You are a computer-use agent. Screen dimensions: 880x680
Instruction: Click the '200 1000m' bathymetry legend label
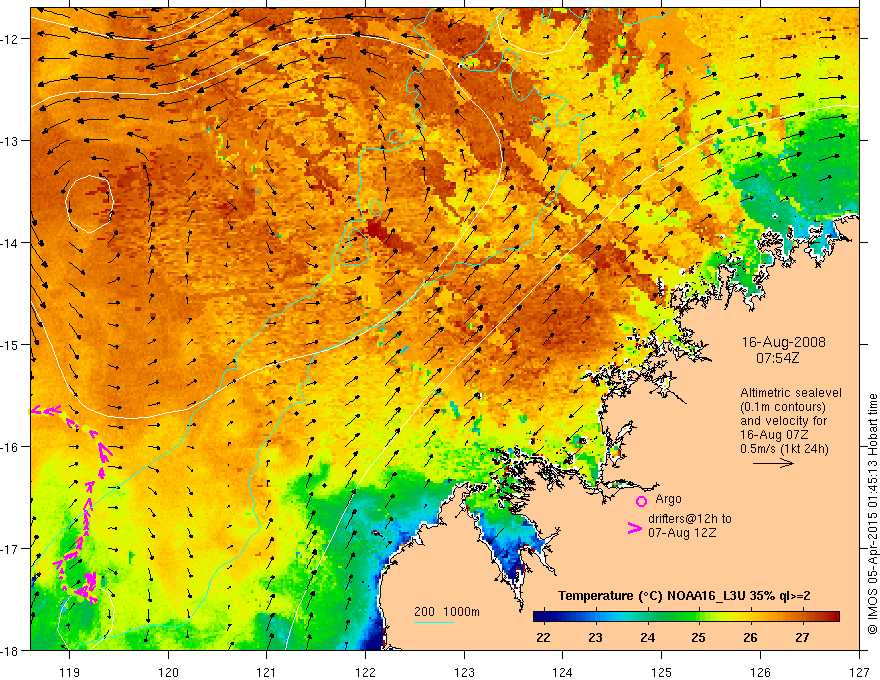(447, 612)
